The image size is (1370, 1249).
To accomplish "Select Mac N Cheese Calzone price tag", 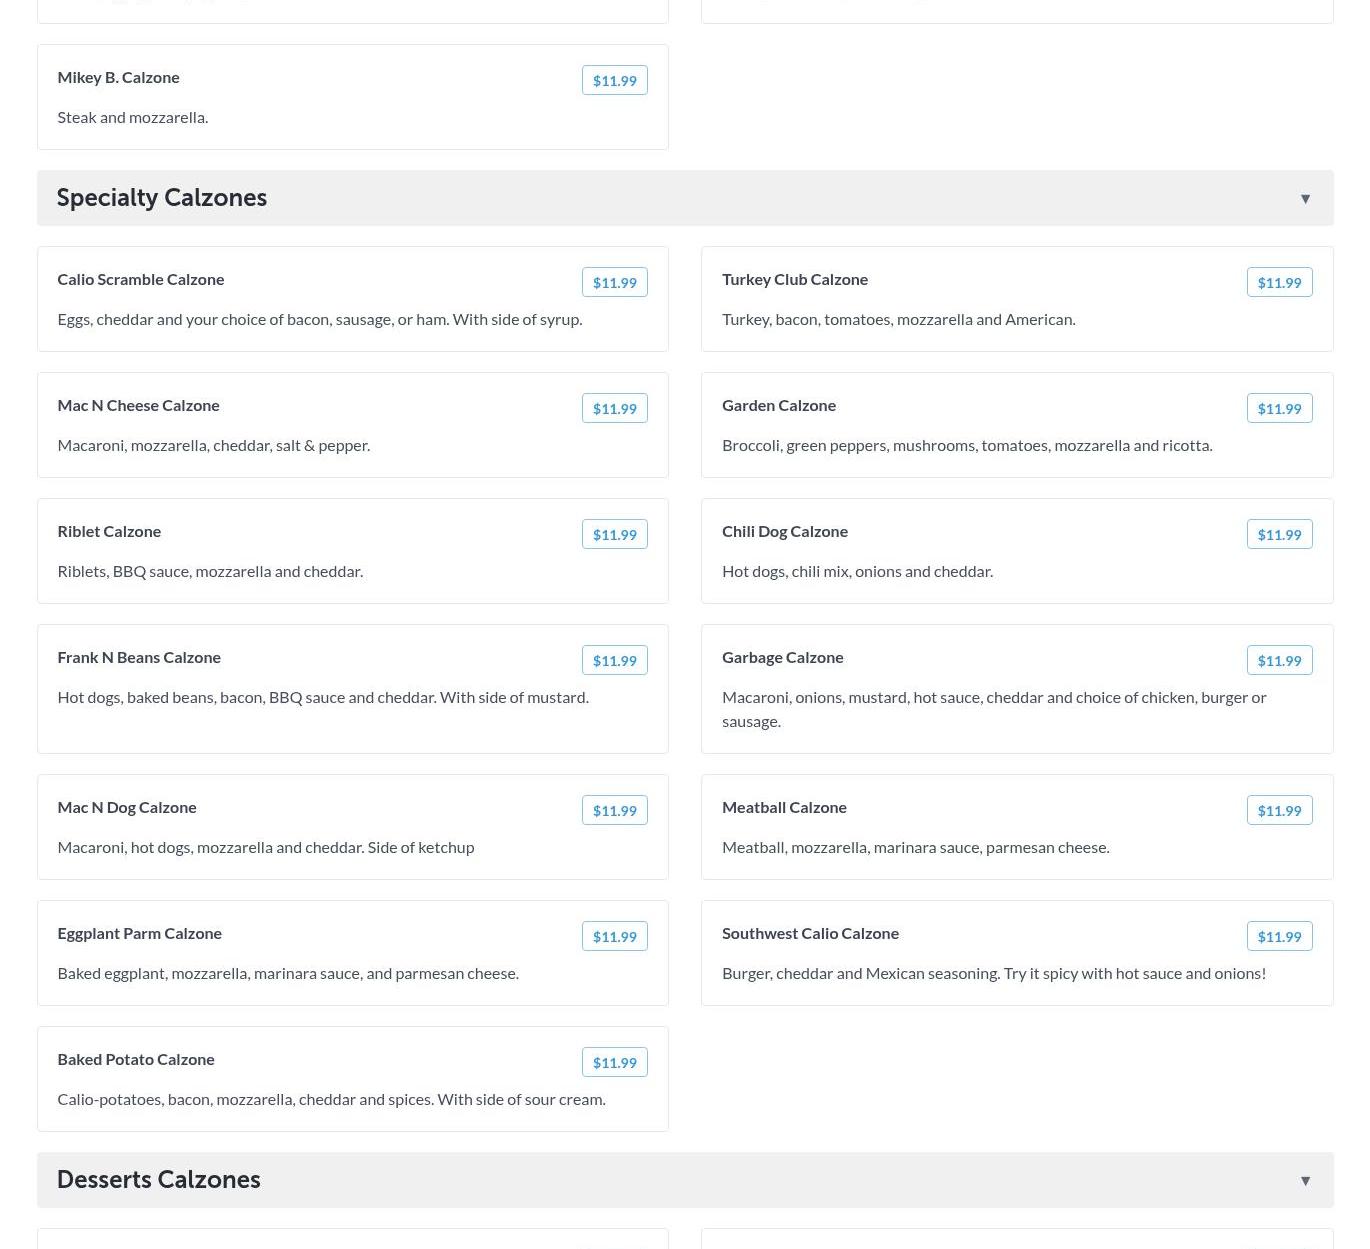I will tap(614, 409).
